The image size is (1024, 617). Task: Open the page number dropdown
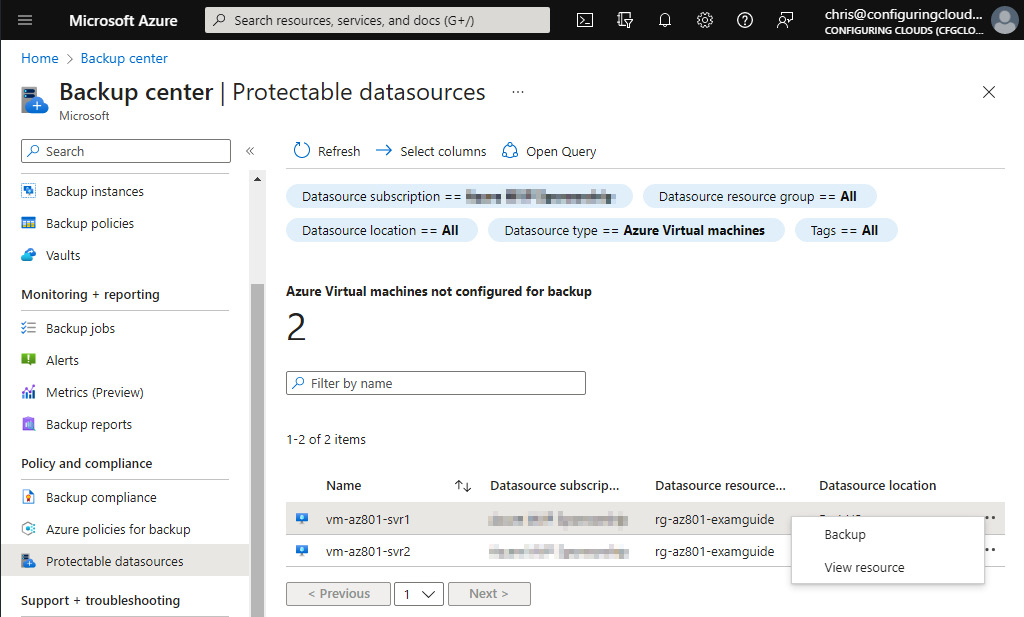pos(419,593)
